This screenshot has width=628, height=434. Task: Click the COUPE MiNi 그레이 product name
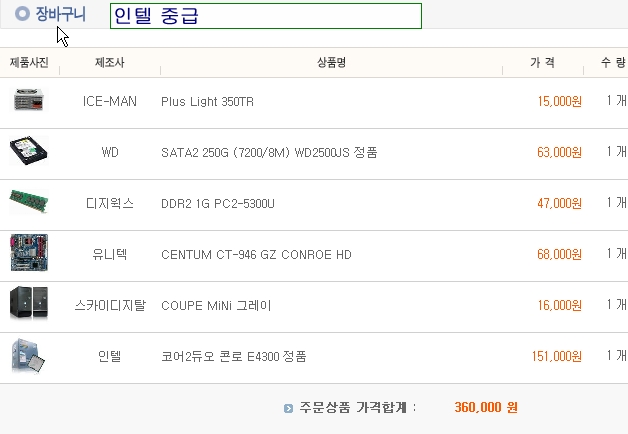click(x=216, y=305)
